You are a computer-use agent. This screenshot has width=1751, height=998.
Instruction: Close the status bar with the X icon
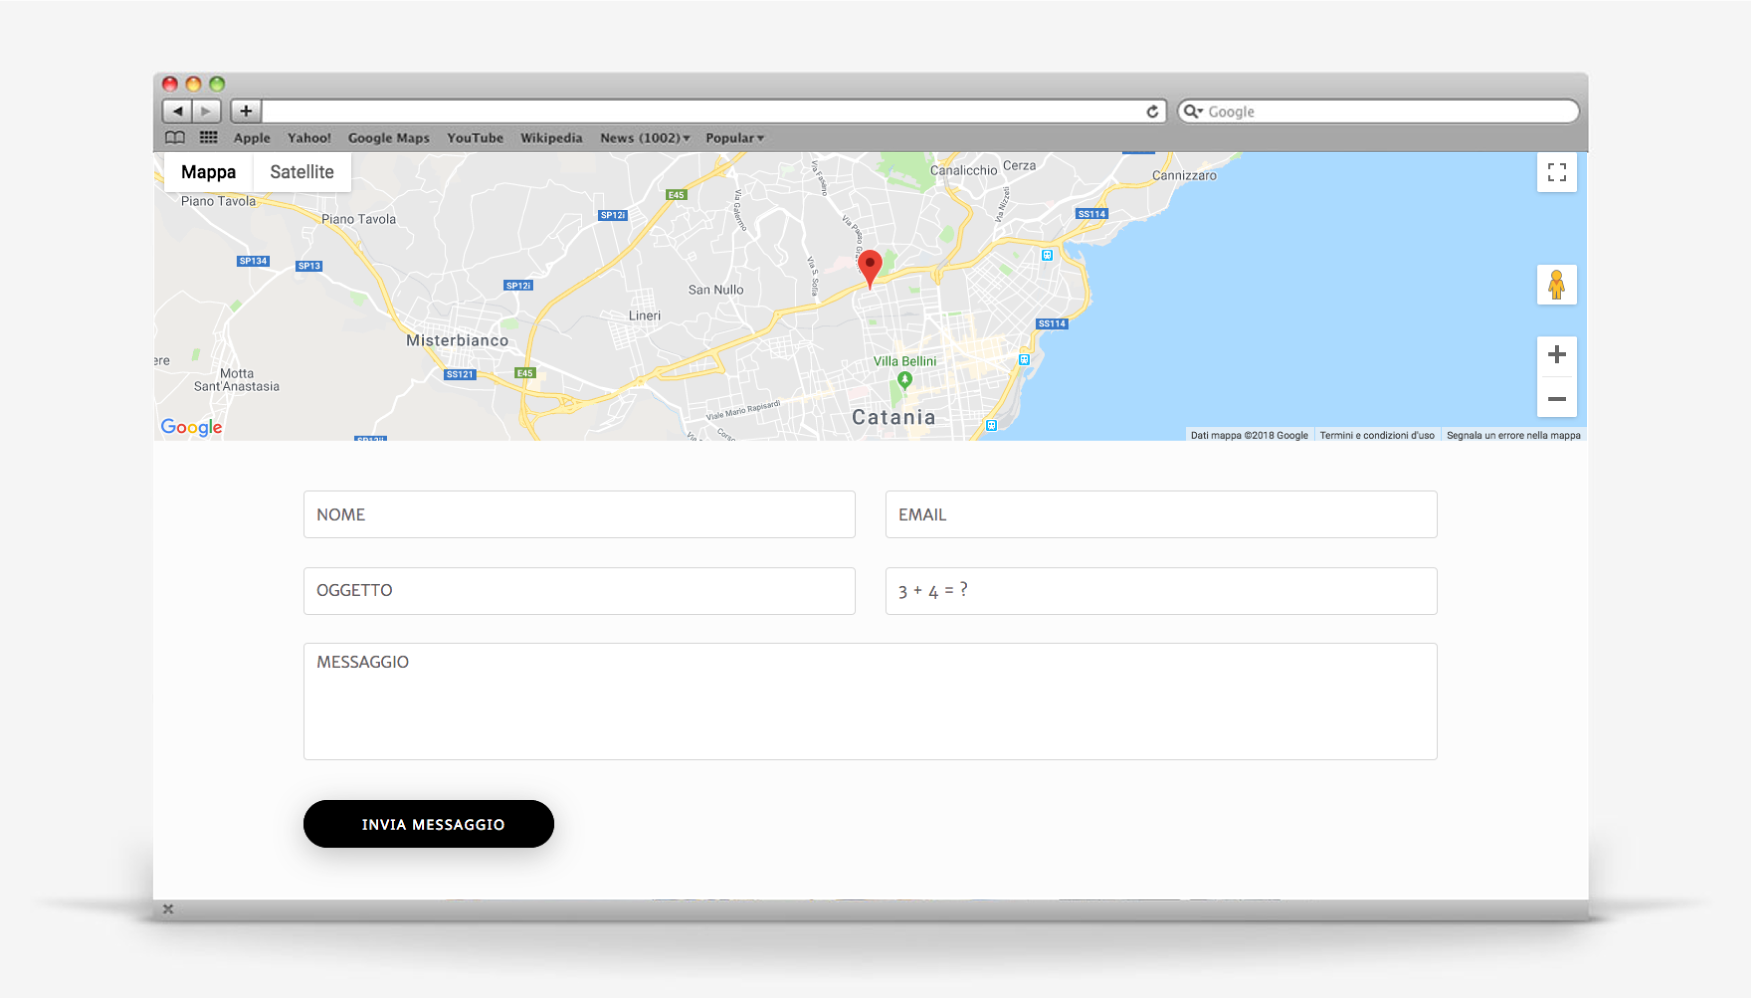[x=168, y=909]
